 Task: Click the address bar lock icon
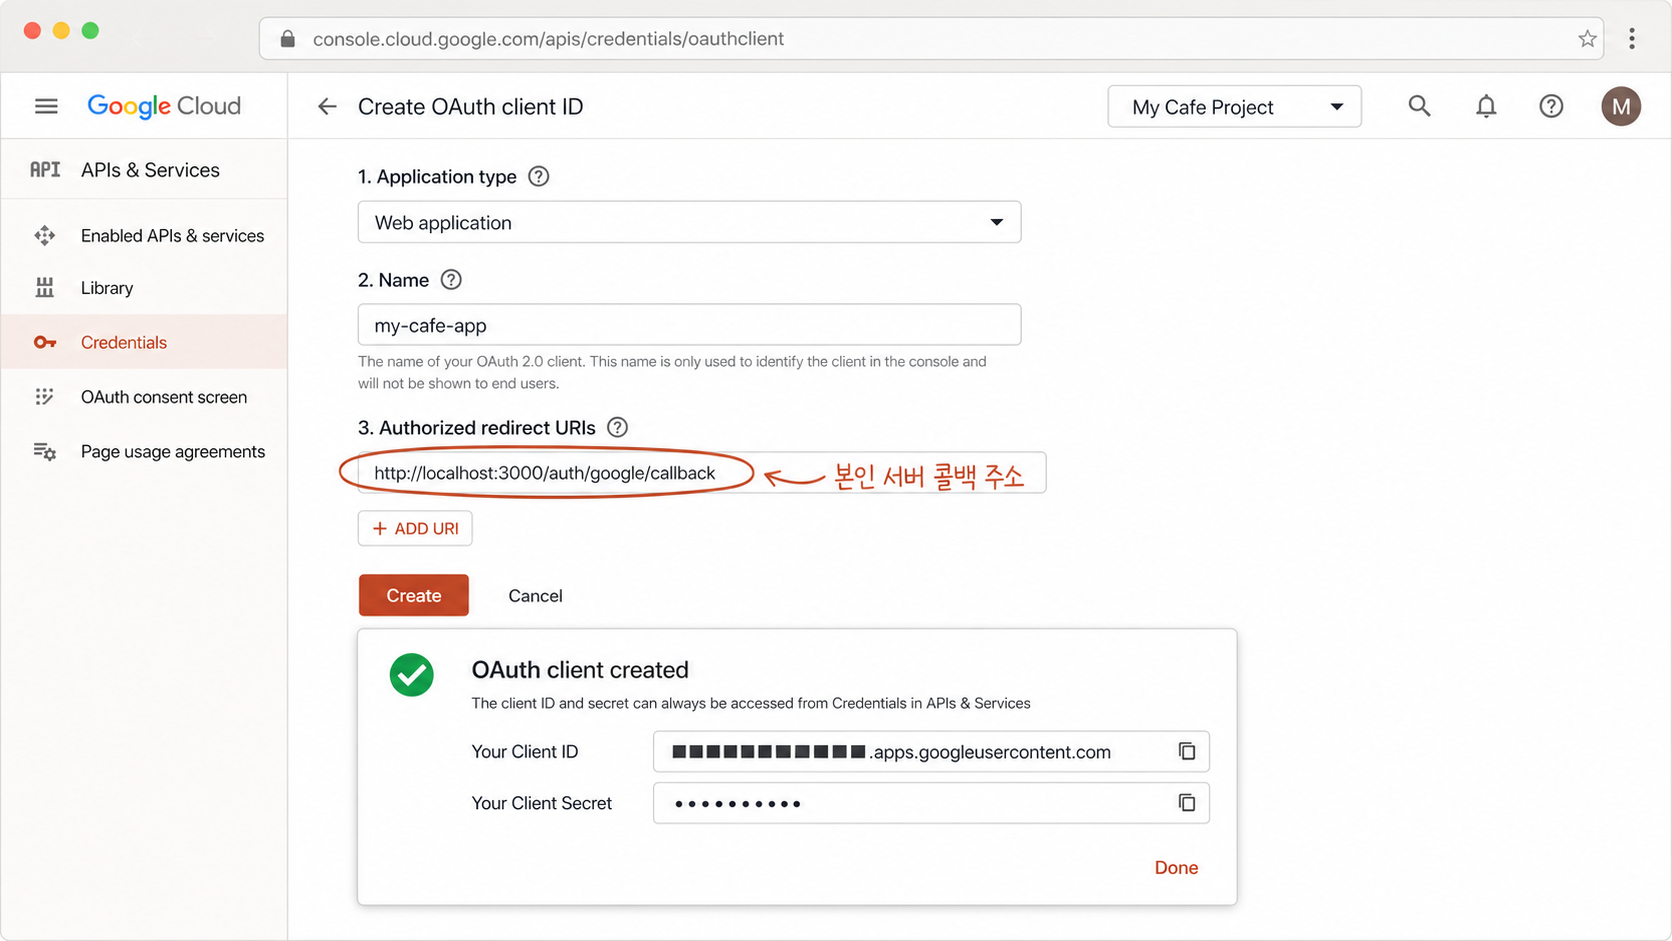(288, 39)
